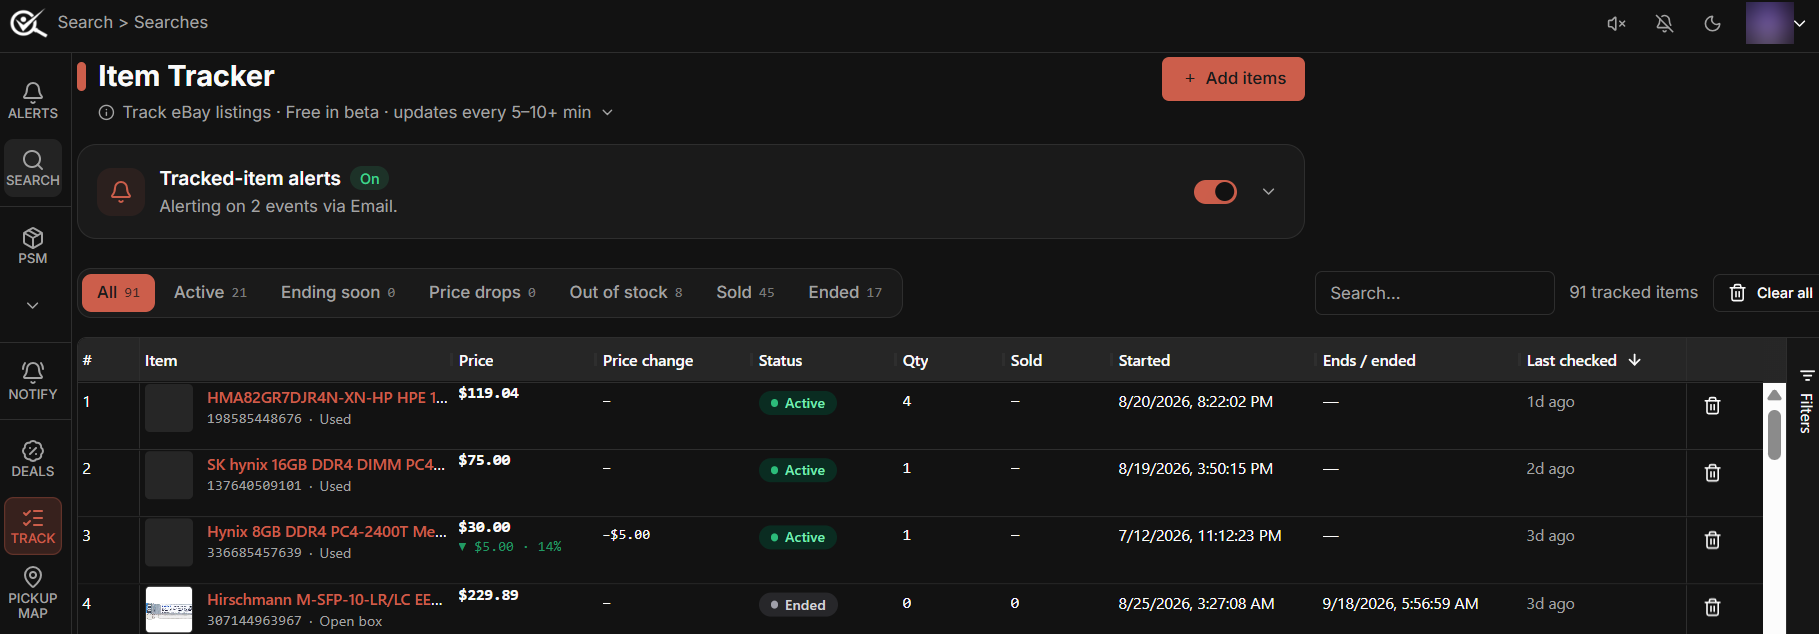The height and width of the screenshot is (634, 1819).
Task: Click the Active status badge in row 1
Action: 797,403
